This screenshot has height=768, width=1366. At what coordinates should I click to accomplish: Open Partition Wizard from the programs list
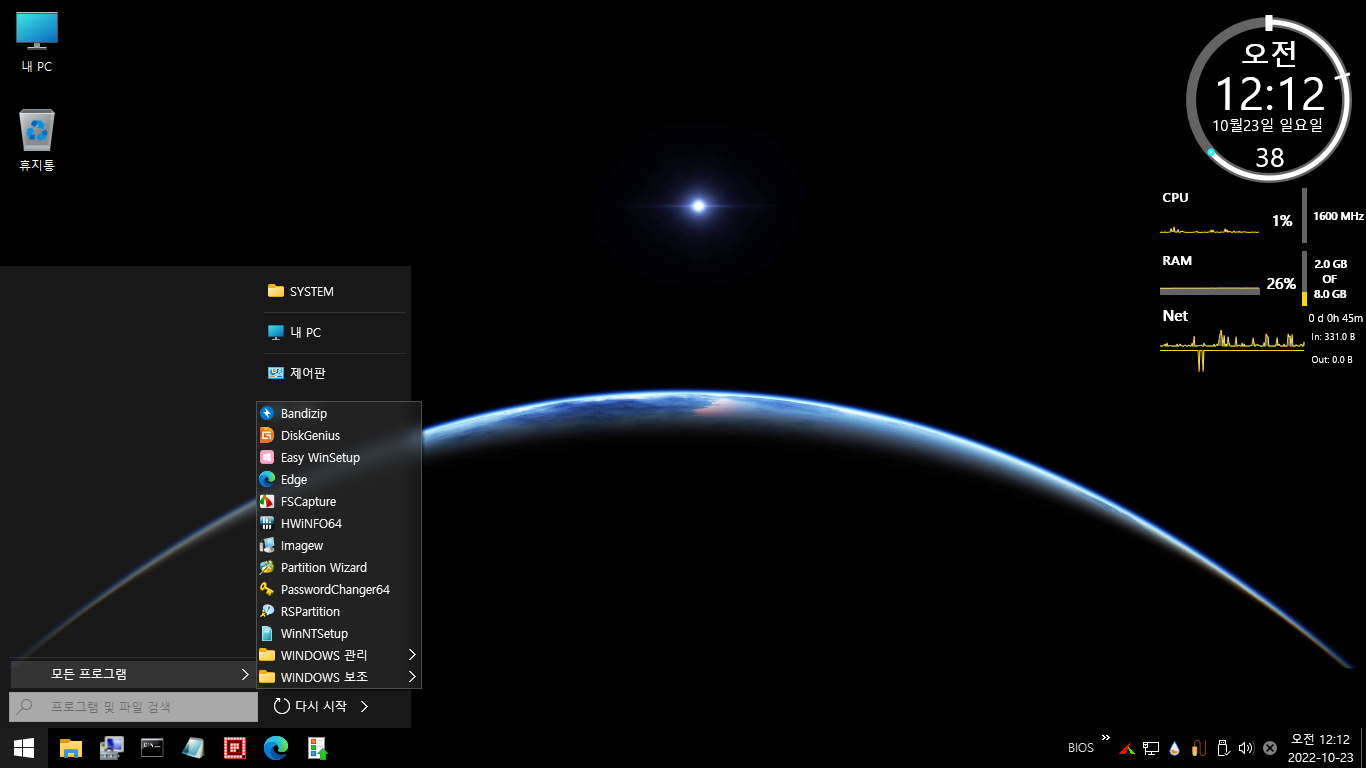pyautogui.click(x=339, y=567)
